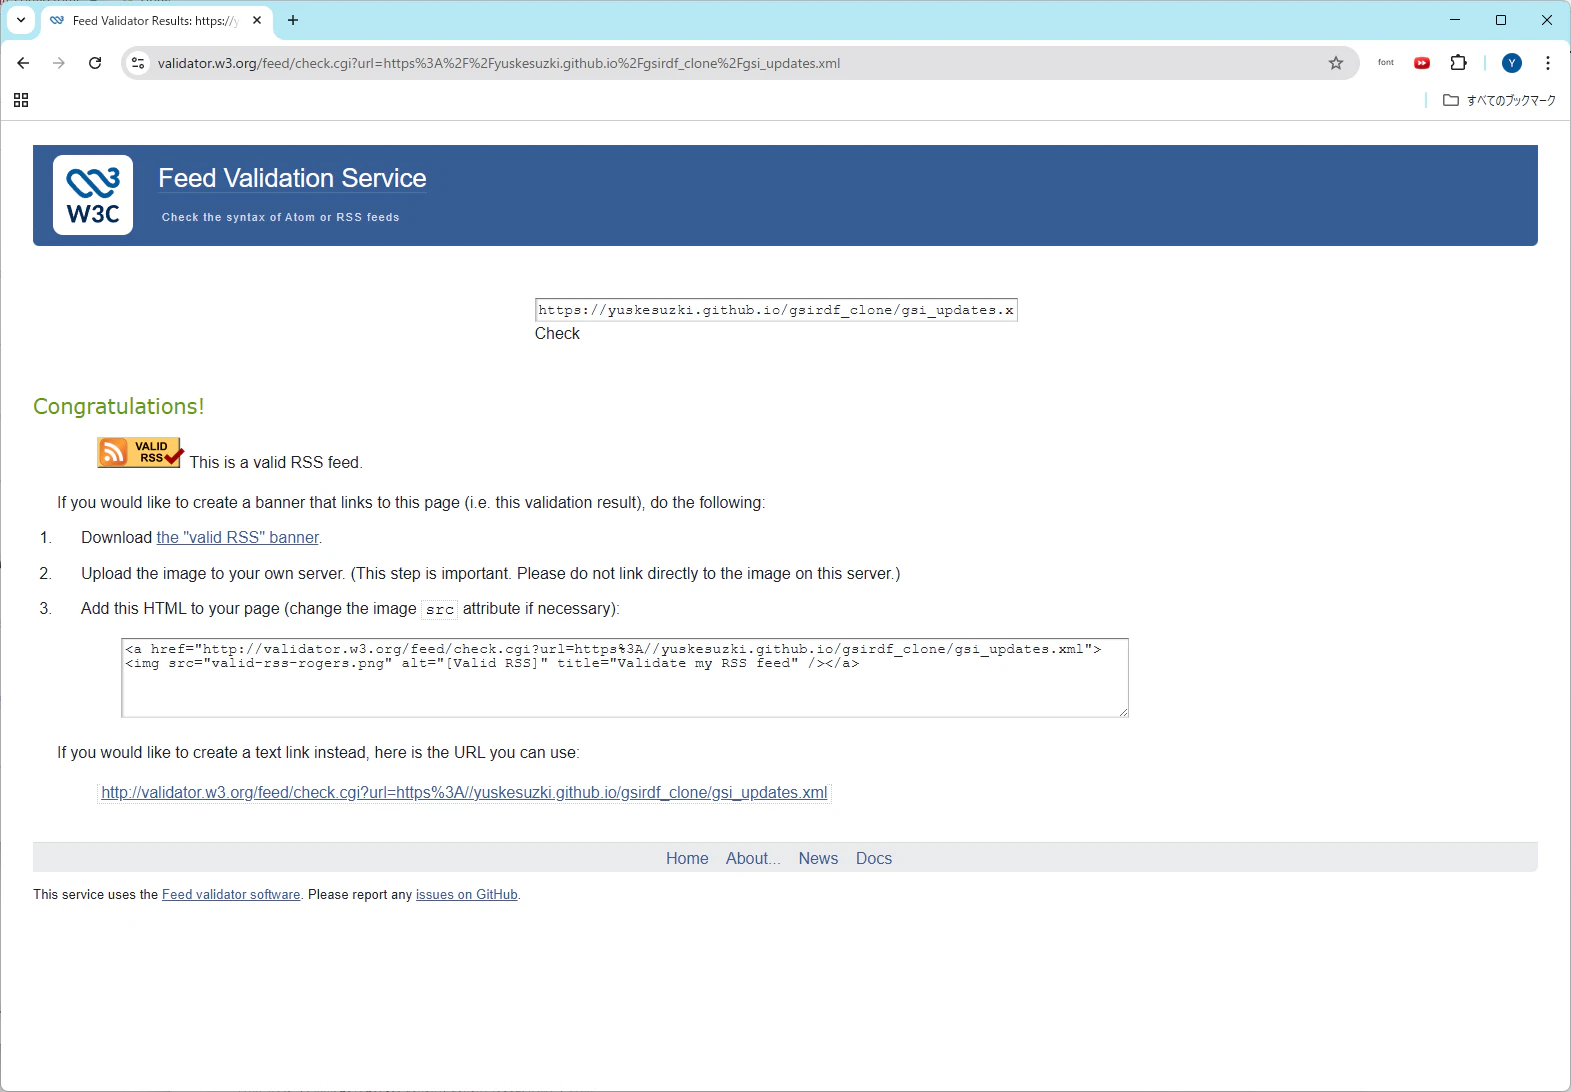Close the Feed Validator Results tab
The width and height of the screenshot is (1571, 1092).
(257, 20)
